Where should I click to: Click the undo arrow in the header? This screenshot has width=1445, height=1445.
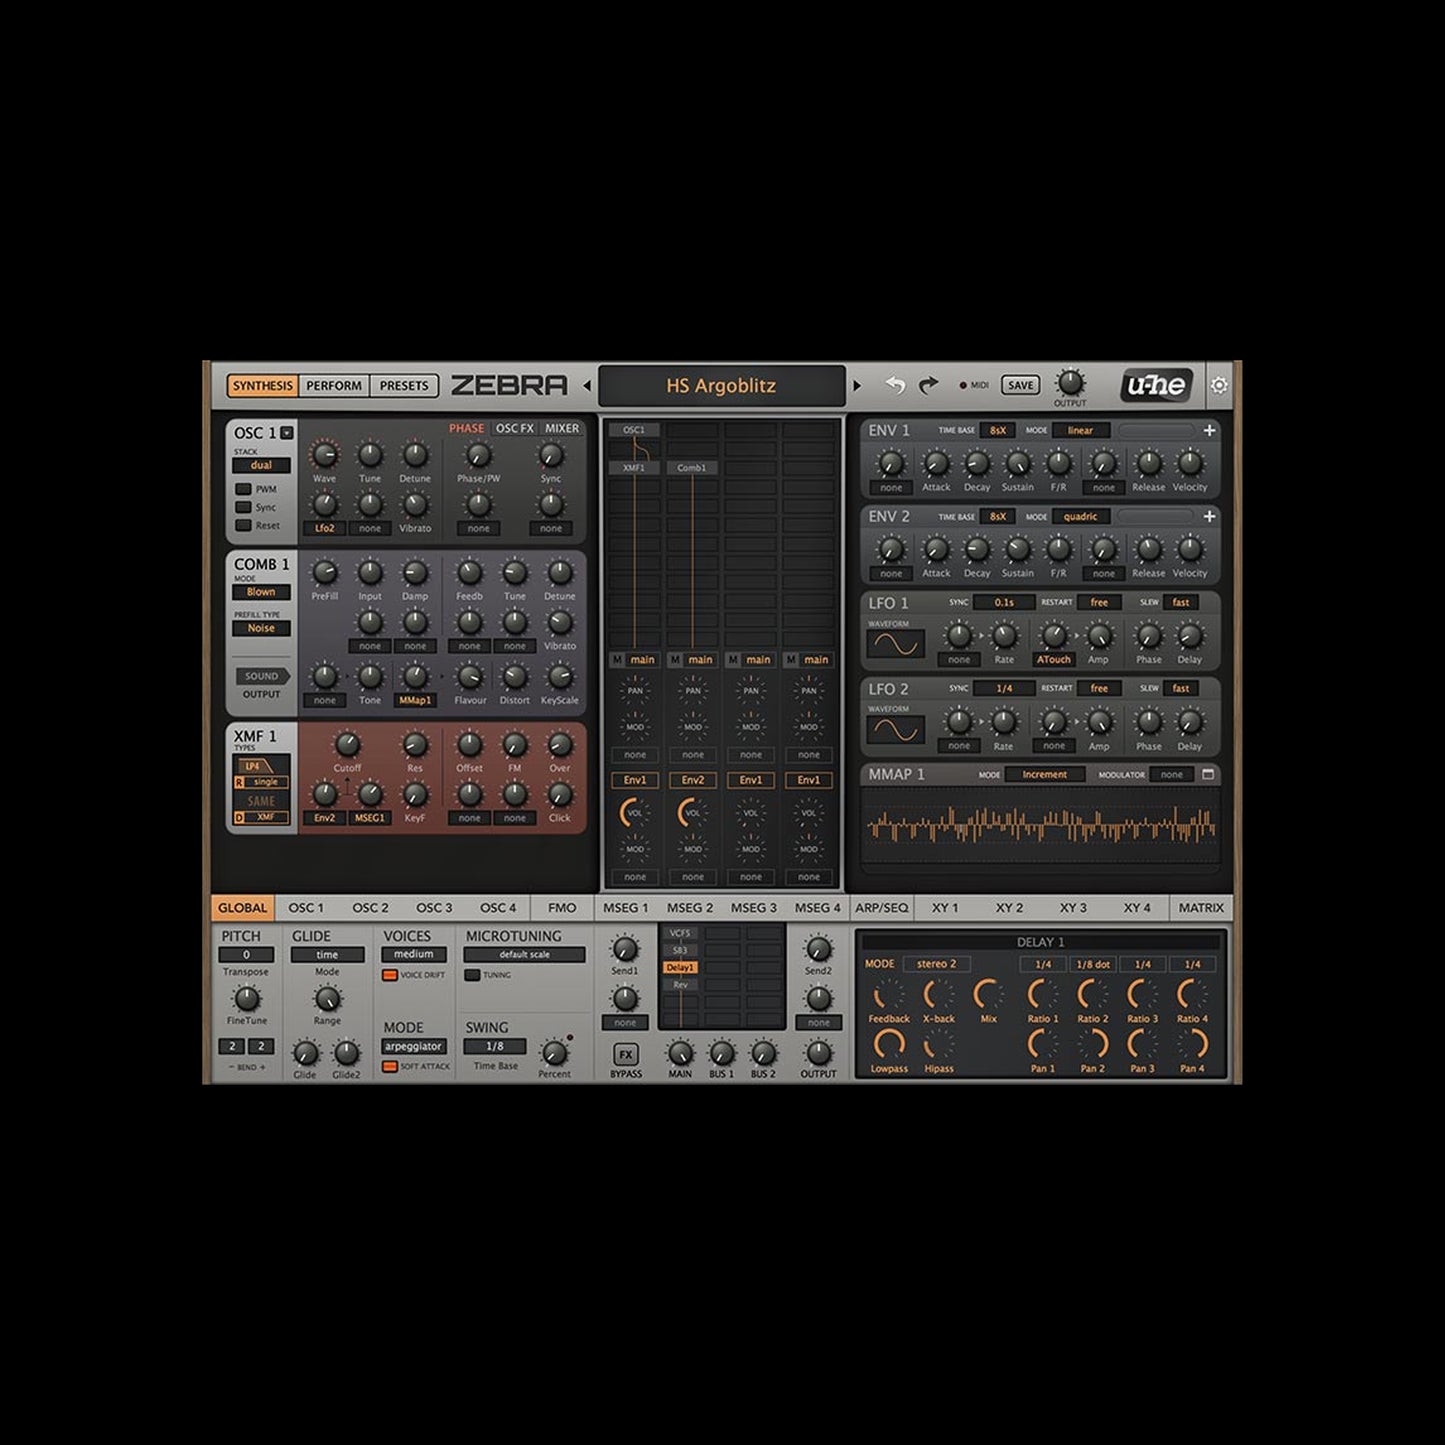pyautogui.click(x=895, y=385)
